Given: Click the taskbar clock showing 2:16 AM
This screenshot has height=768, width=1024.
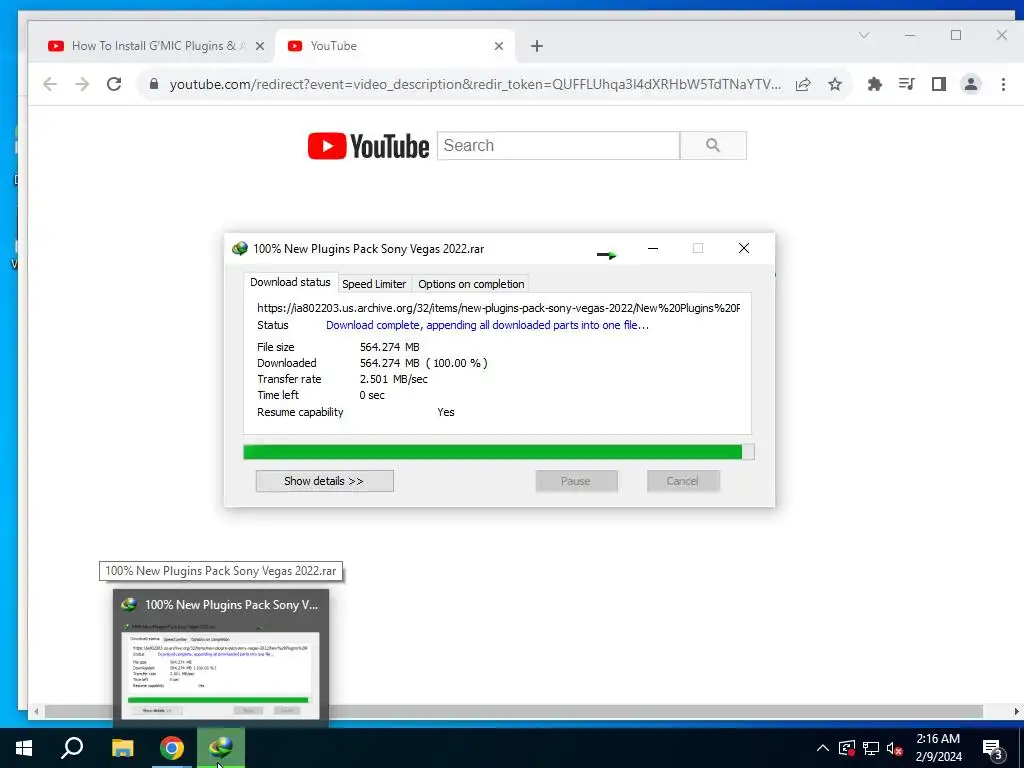Looking at the screenshot, I should [938, 748].
